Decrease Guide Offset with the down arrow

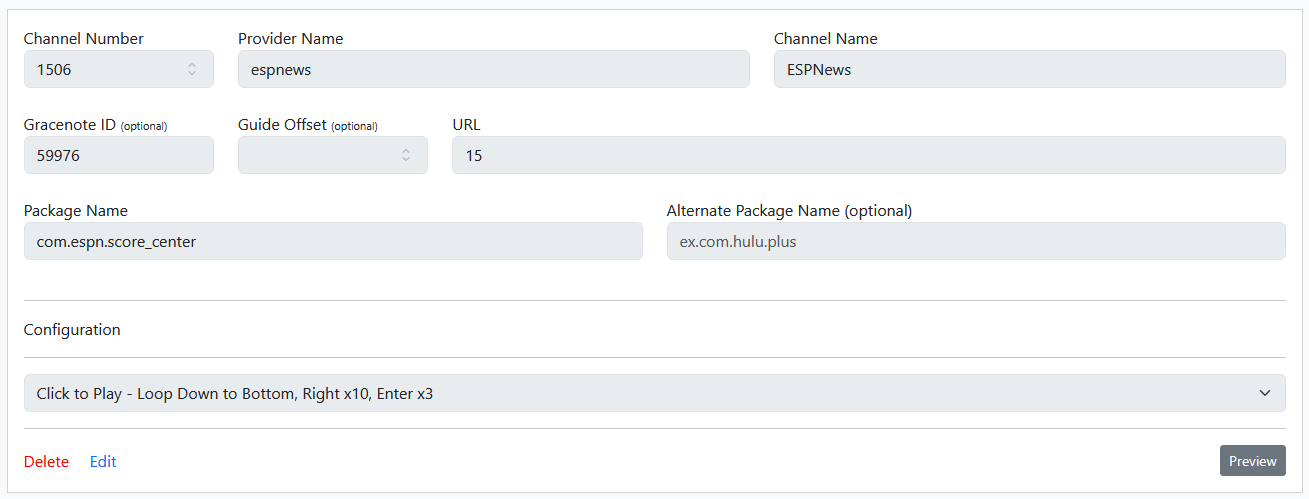(406, 159)
